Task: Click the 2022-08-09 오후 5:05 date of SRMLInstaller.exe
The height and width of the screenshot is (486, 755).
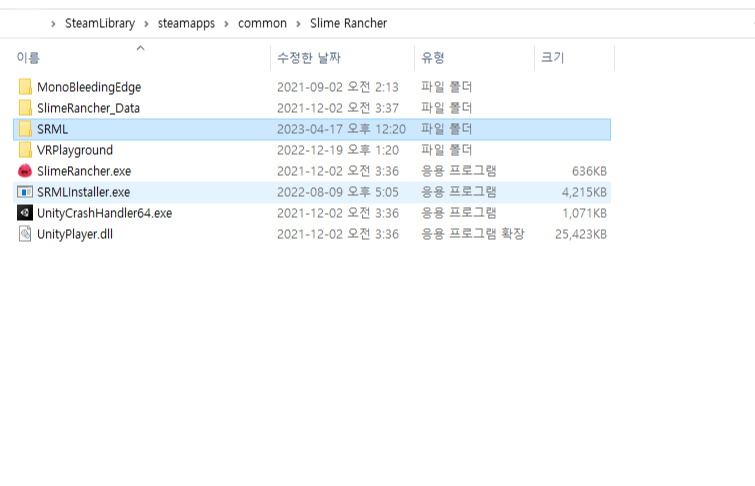Action: coord(338,192)
